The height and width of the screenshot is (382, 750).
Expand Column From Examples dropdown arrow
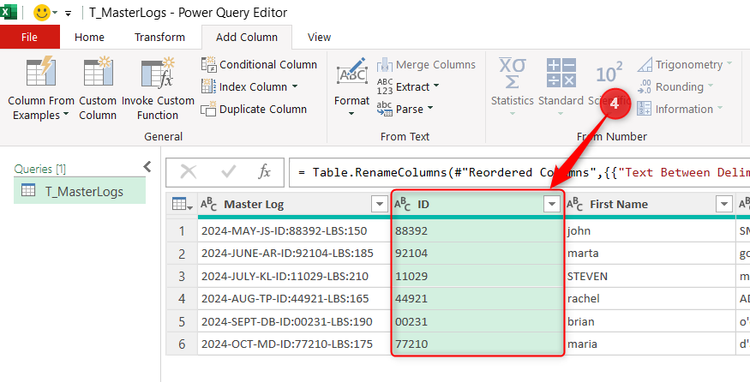click(x=66, y=115)
